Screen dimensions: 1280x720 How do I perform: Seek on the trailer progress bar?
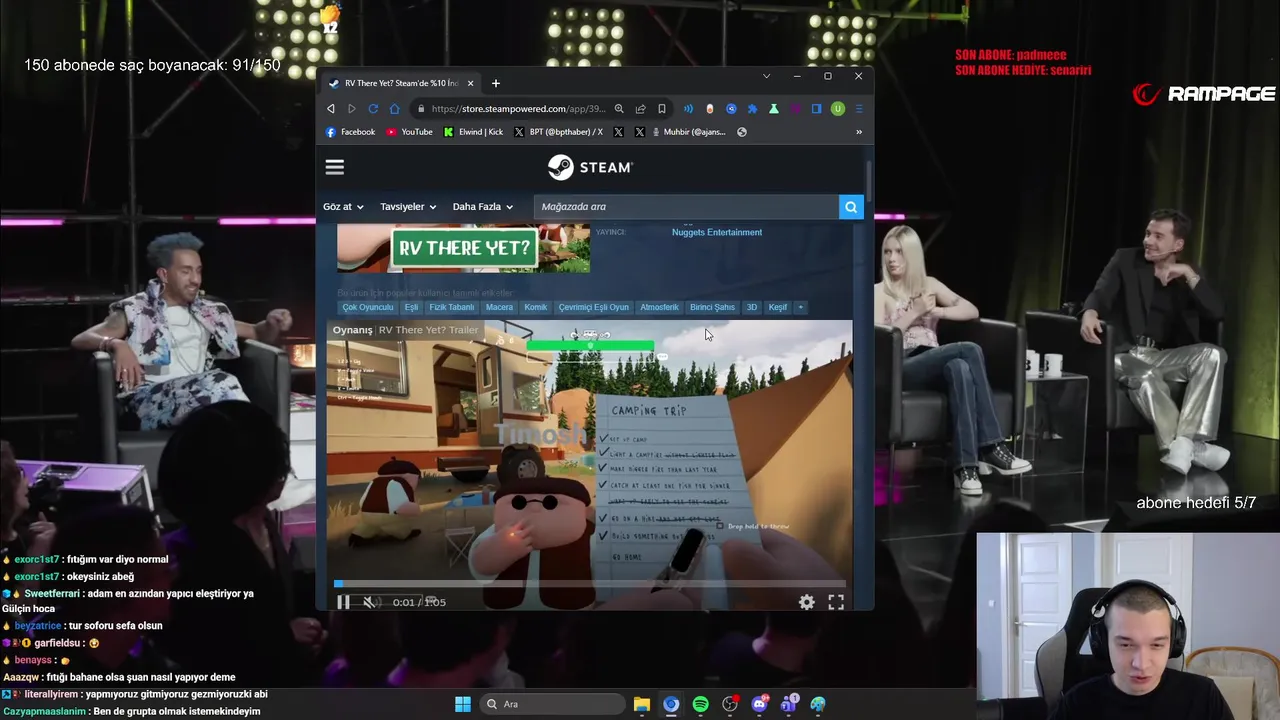click(590, 584)
